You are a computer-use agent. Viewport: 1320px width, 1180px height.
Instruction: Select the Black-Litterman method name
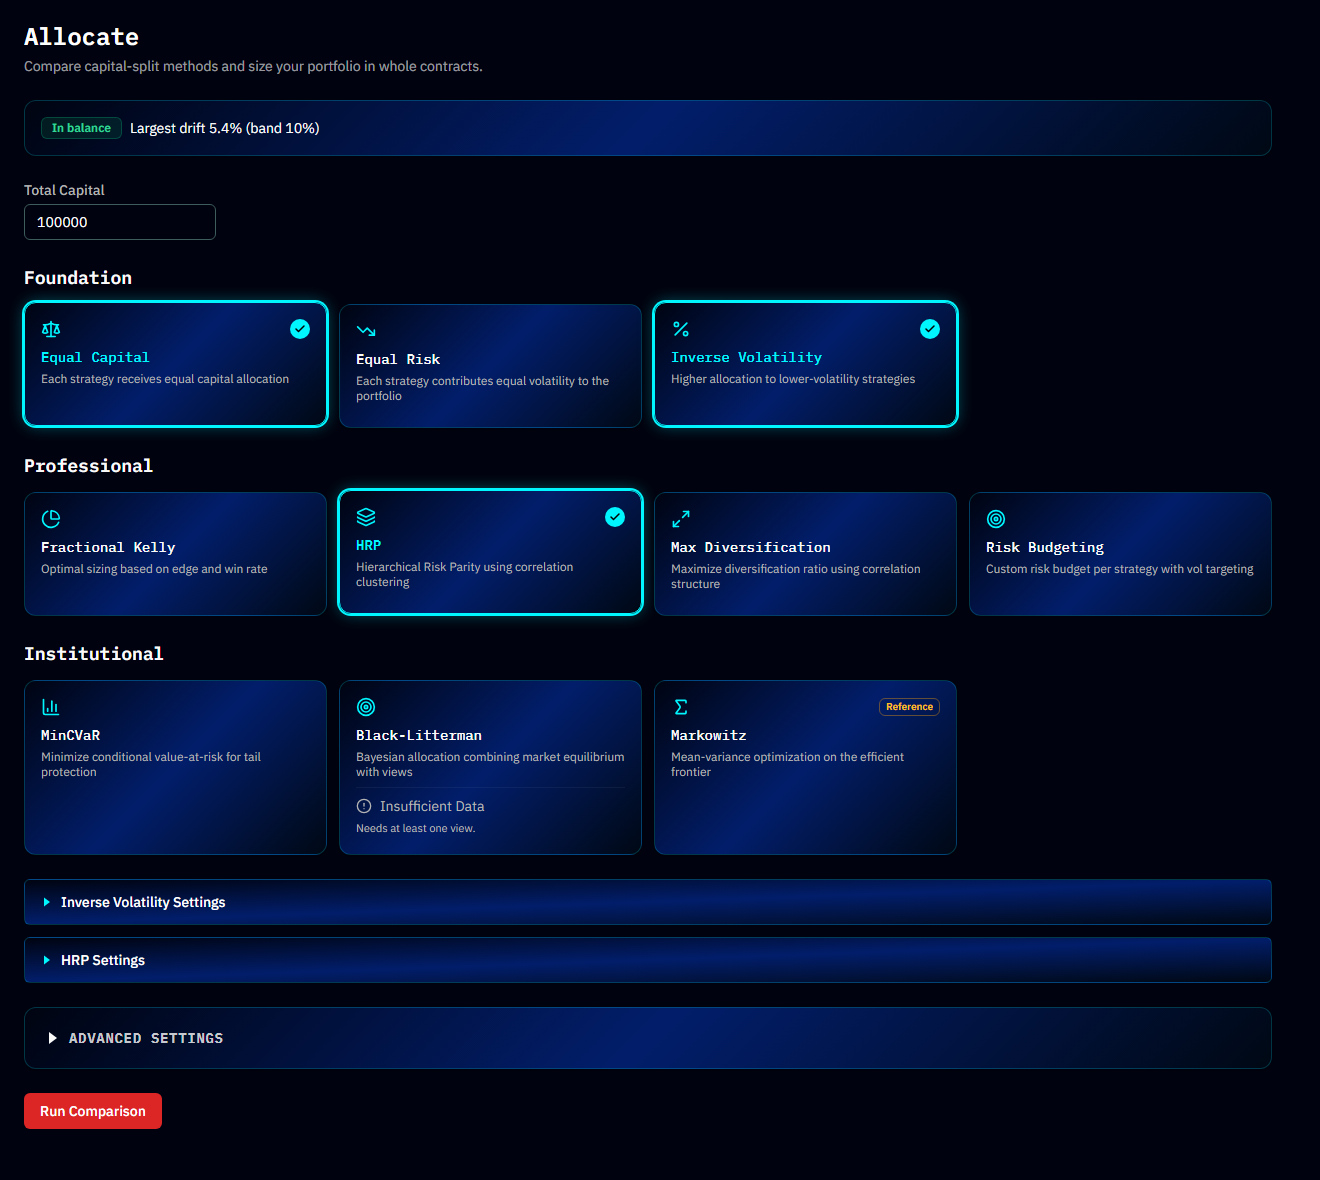419,735
